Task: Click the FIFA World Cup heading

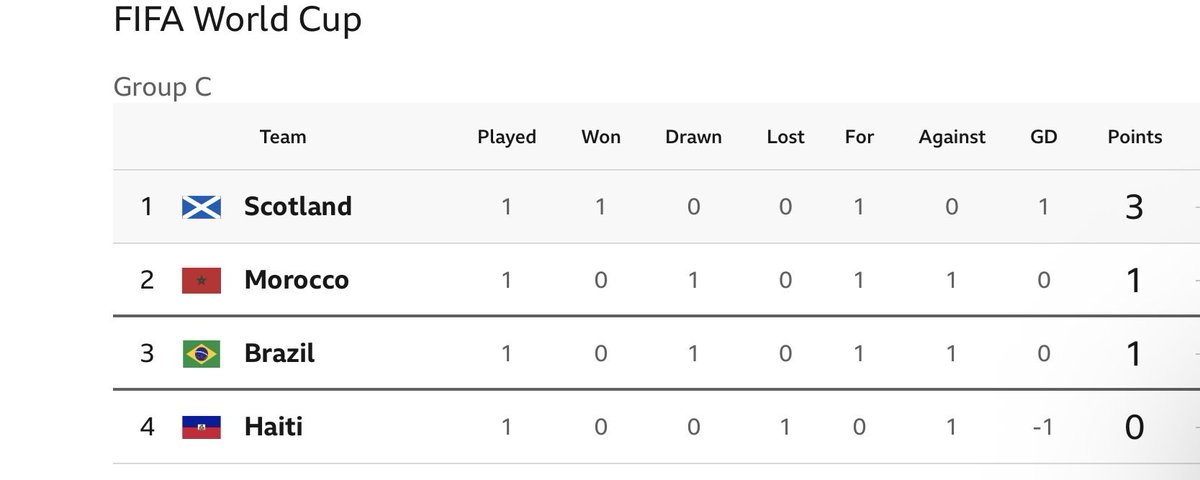Action: click(x=237, y=20)
